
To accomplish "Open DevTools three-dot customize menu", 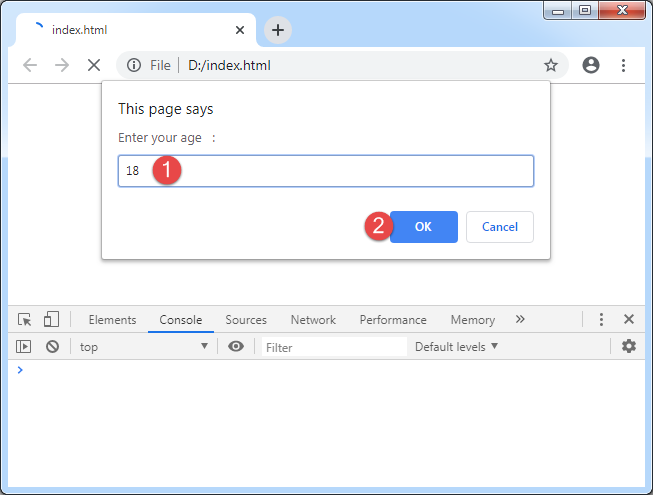I will point(601,320).
